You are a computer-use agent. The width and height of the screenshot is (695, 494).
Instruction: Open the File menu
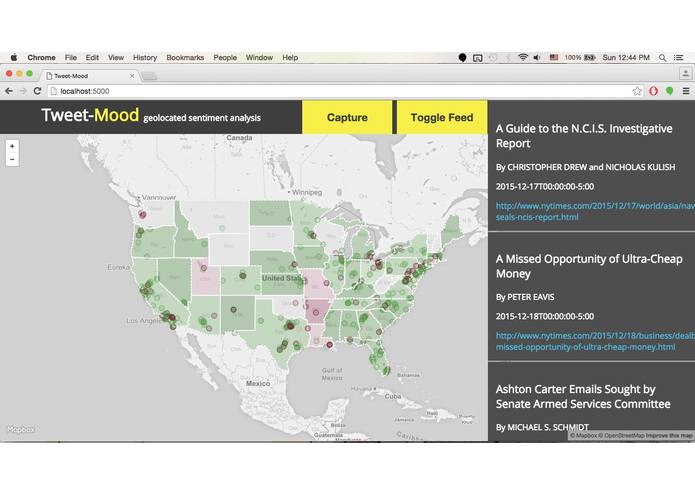point(70,58)
